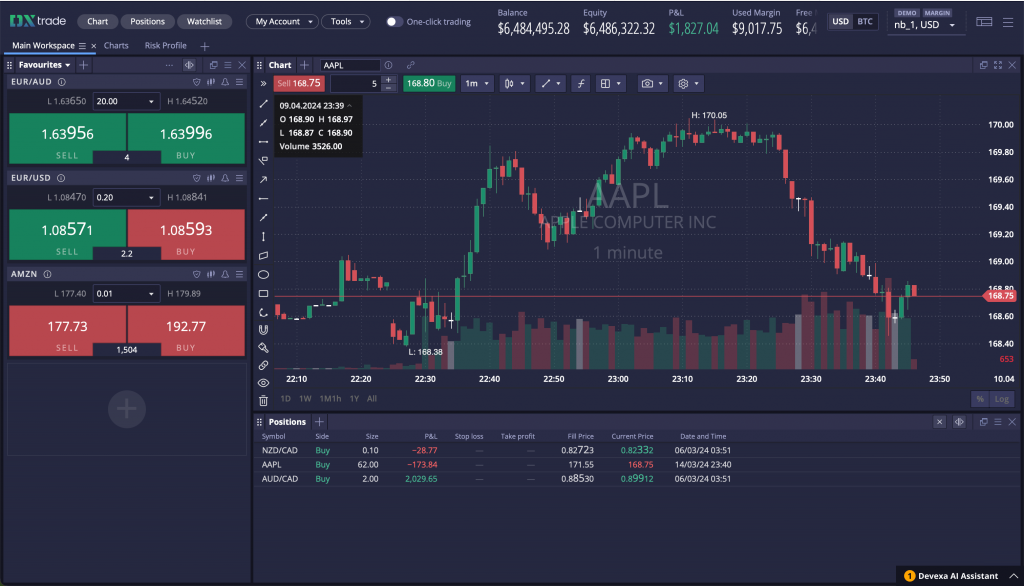Increase chart order quantity with plus stepper
The image size is (1024, 586).
tap(388, 80)
